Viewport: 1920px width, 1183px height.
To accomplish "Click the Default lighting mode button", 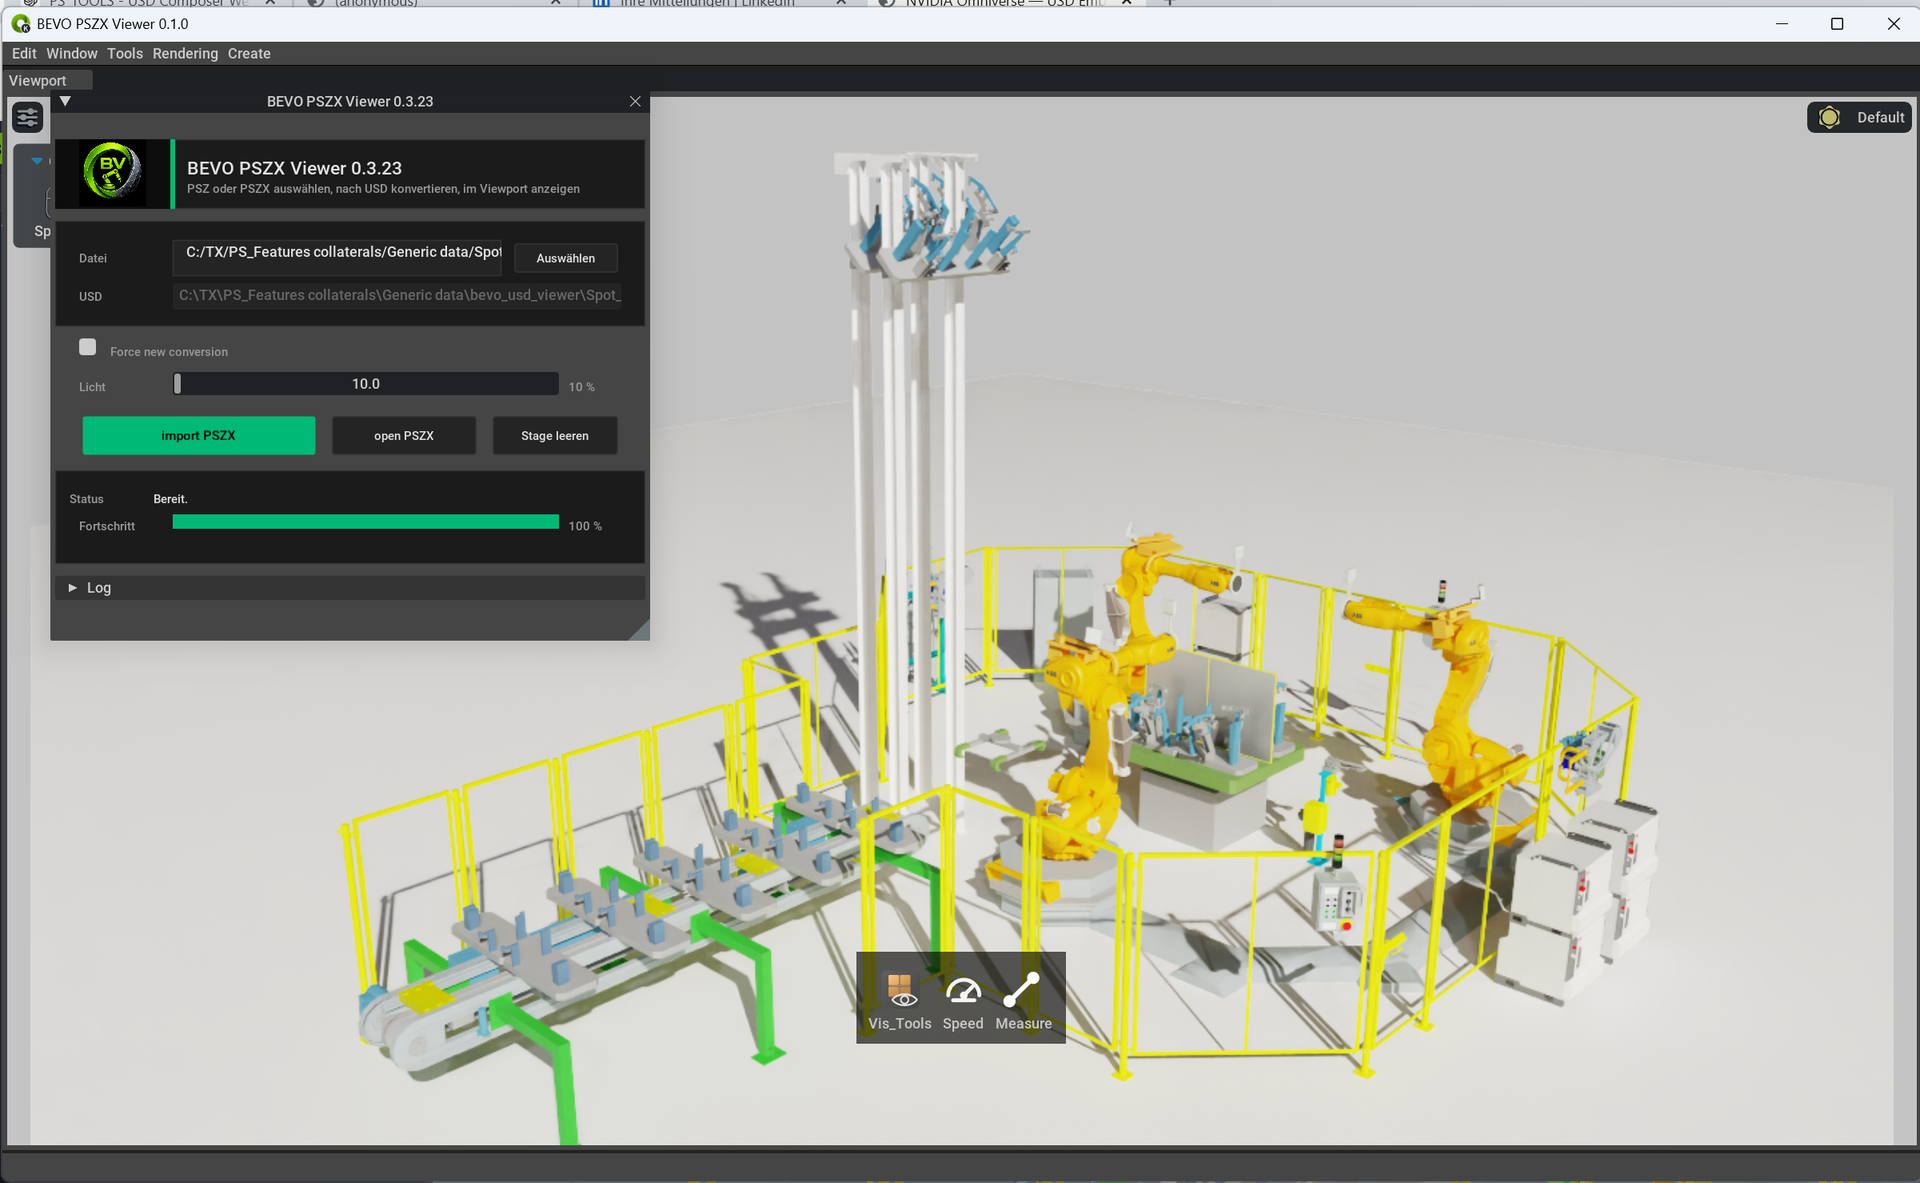I will point(1860,117).
